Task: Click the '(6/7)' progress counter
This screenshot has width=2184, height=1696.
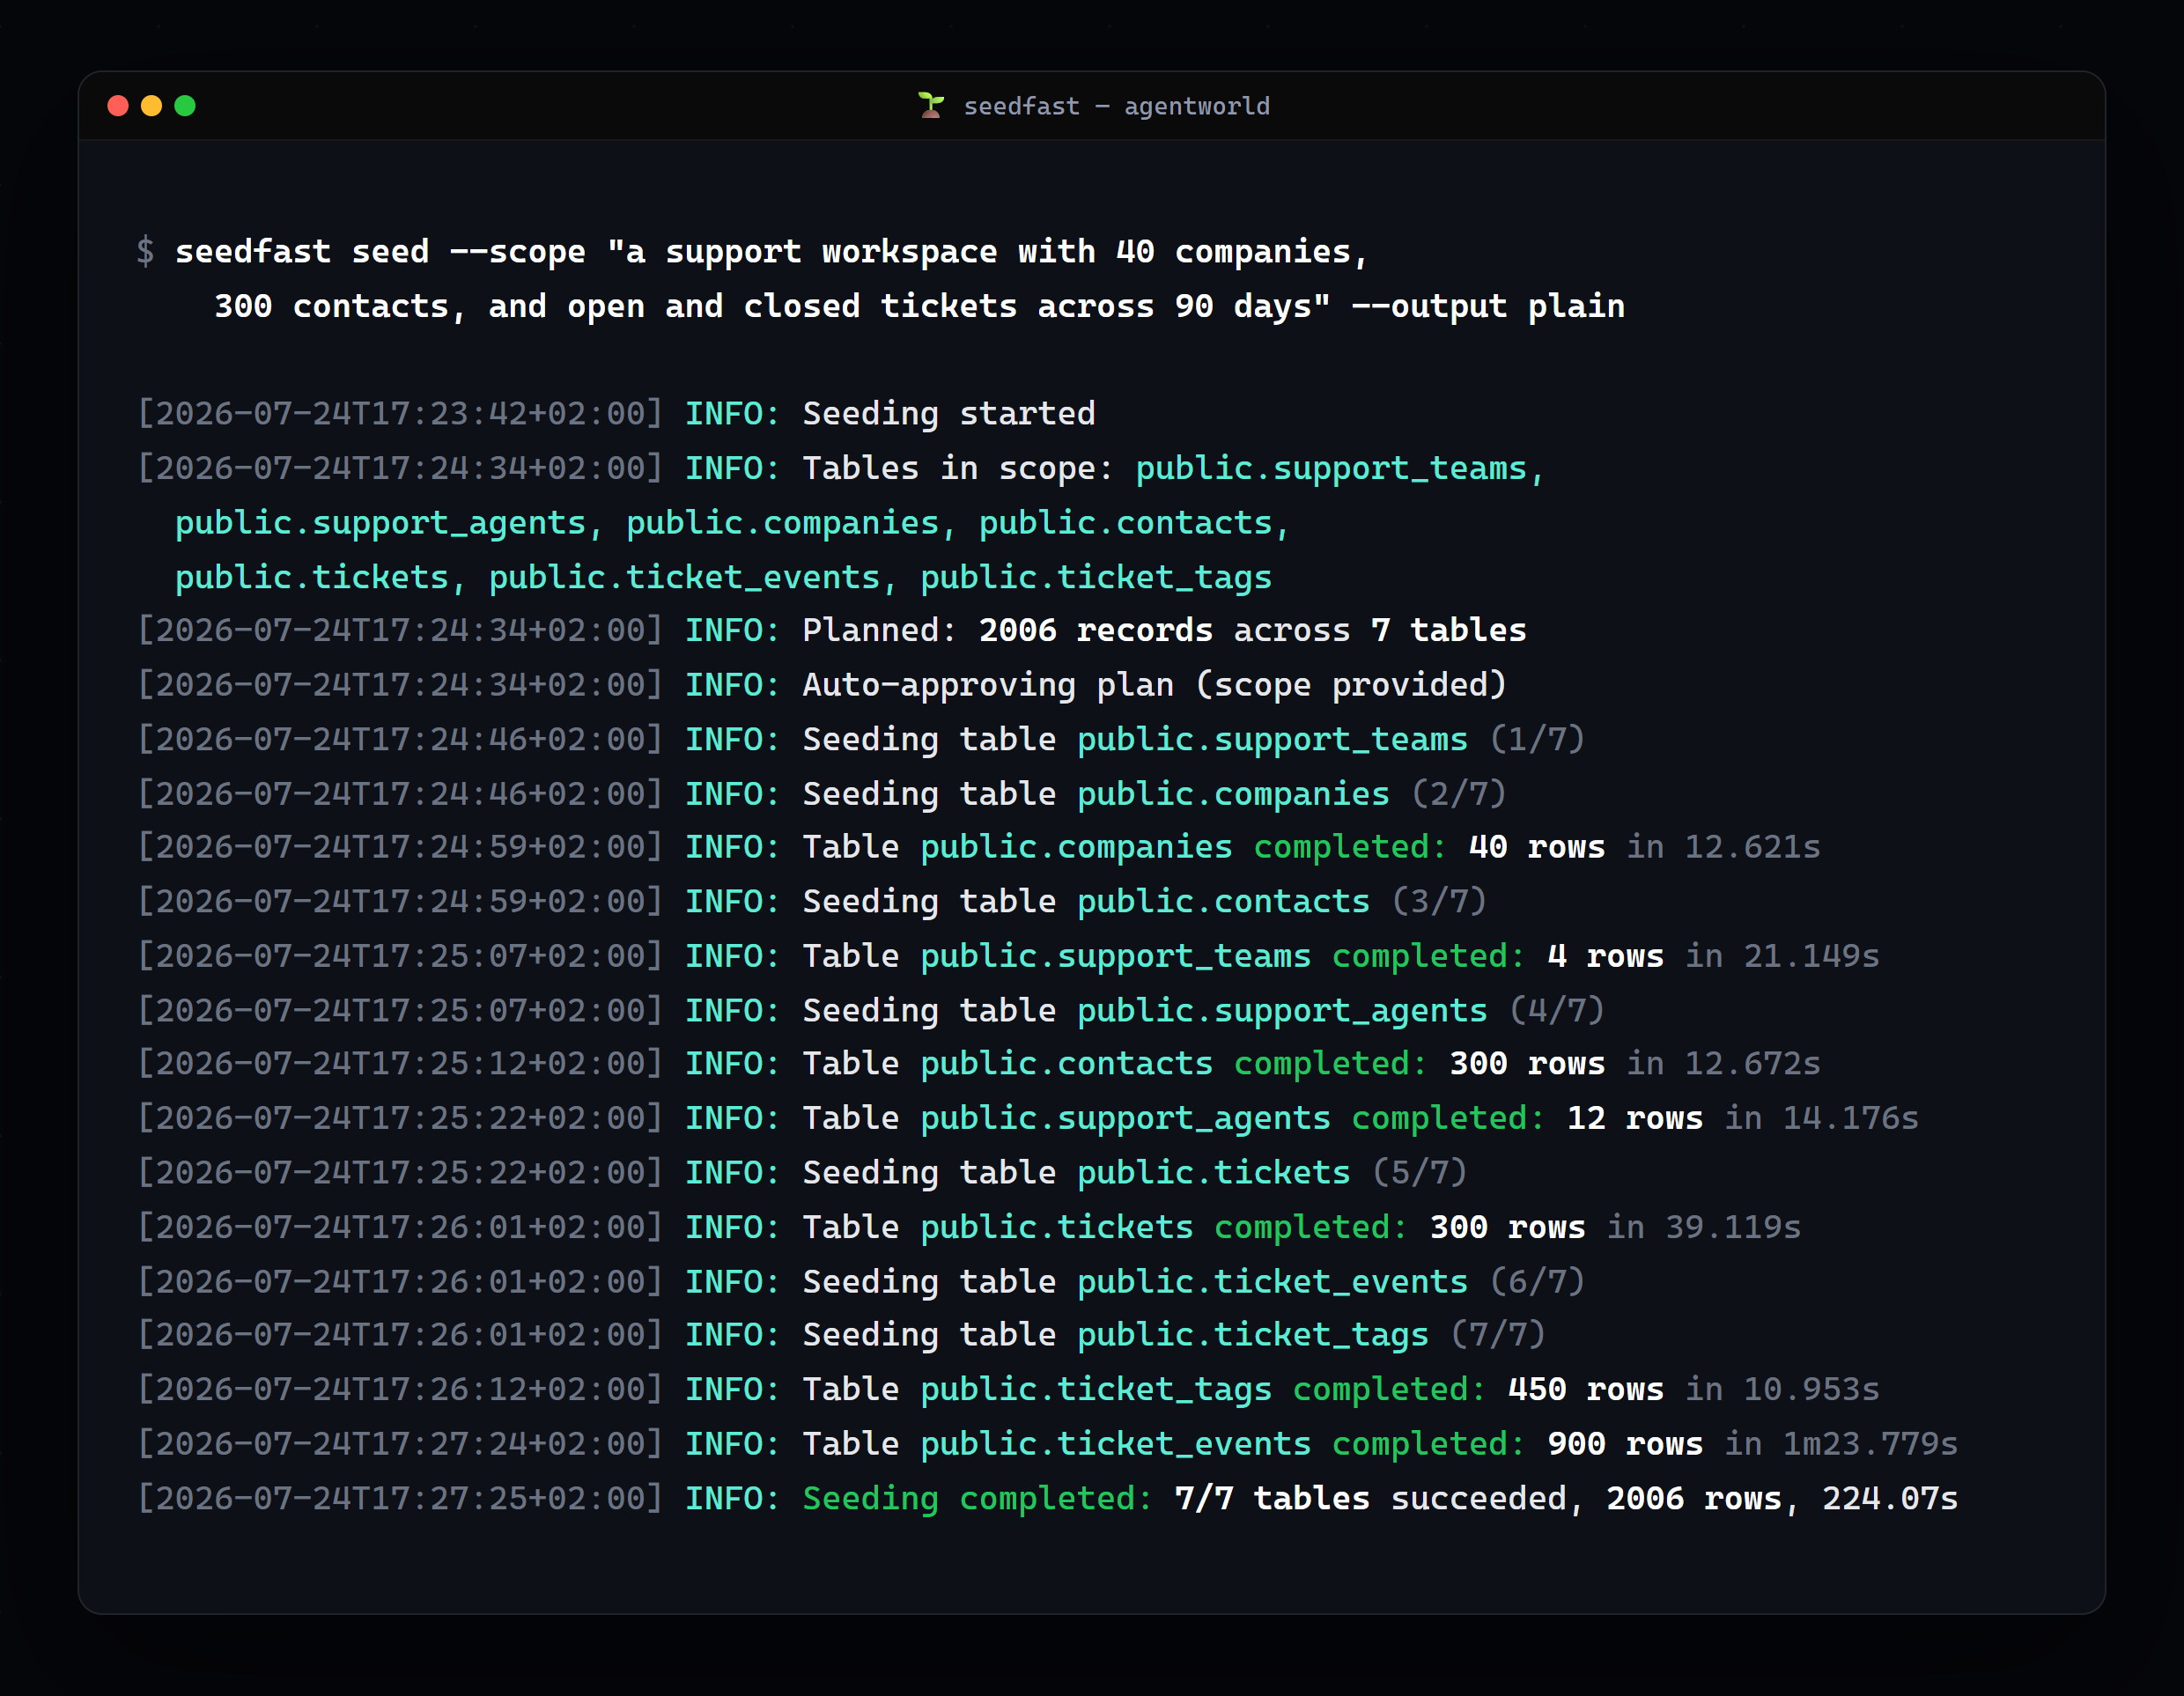Action: [x=1537, y=1282]
